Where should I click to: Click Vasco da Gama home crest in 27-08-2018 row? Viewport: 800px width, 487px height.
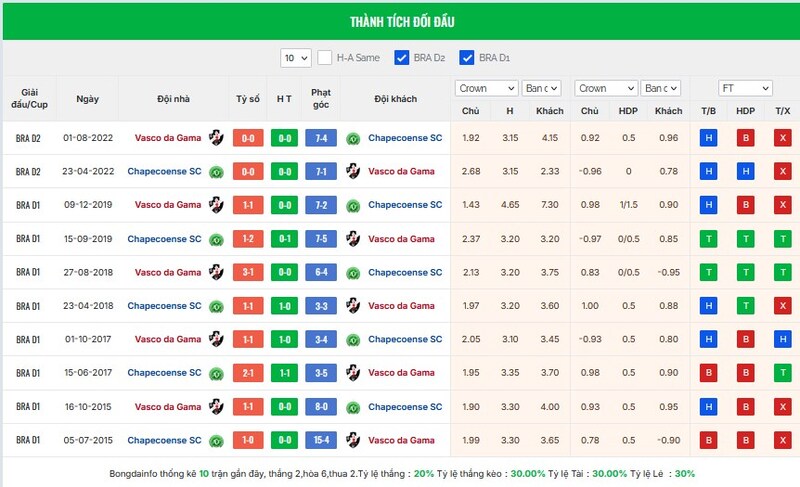tap(216, 272)
